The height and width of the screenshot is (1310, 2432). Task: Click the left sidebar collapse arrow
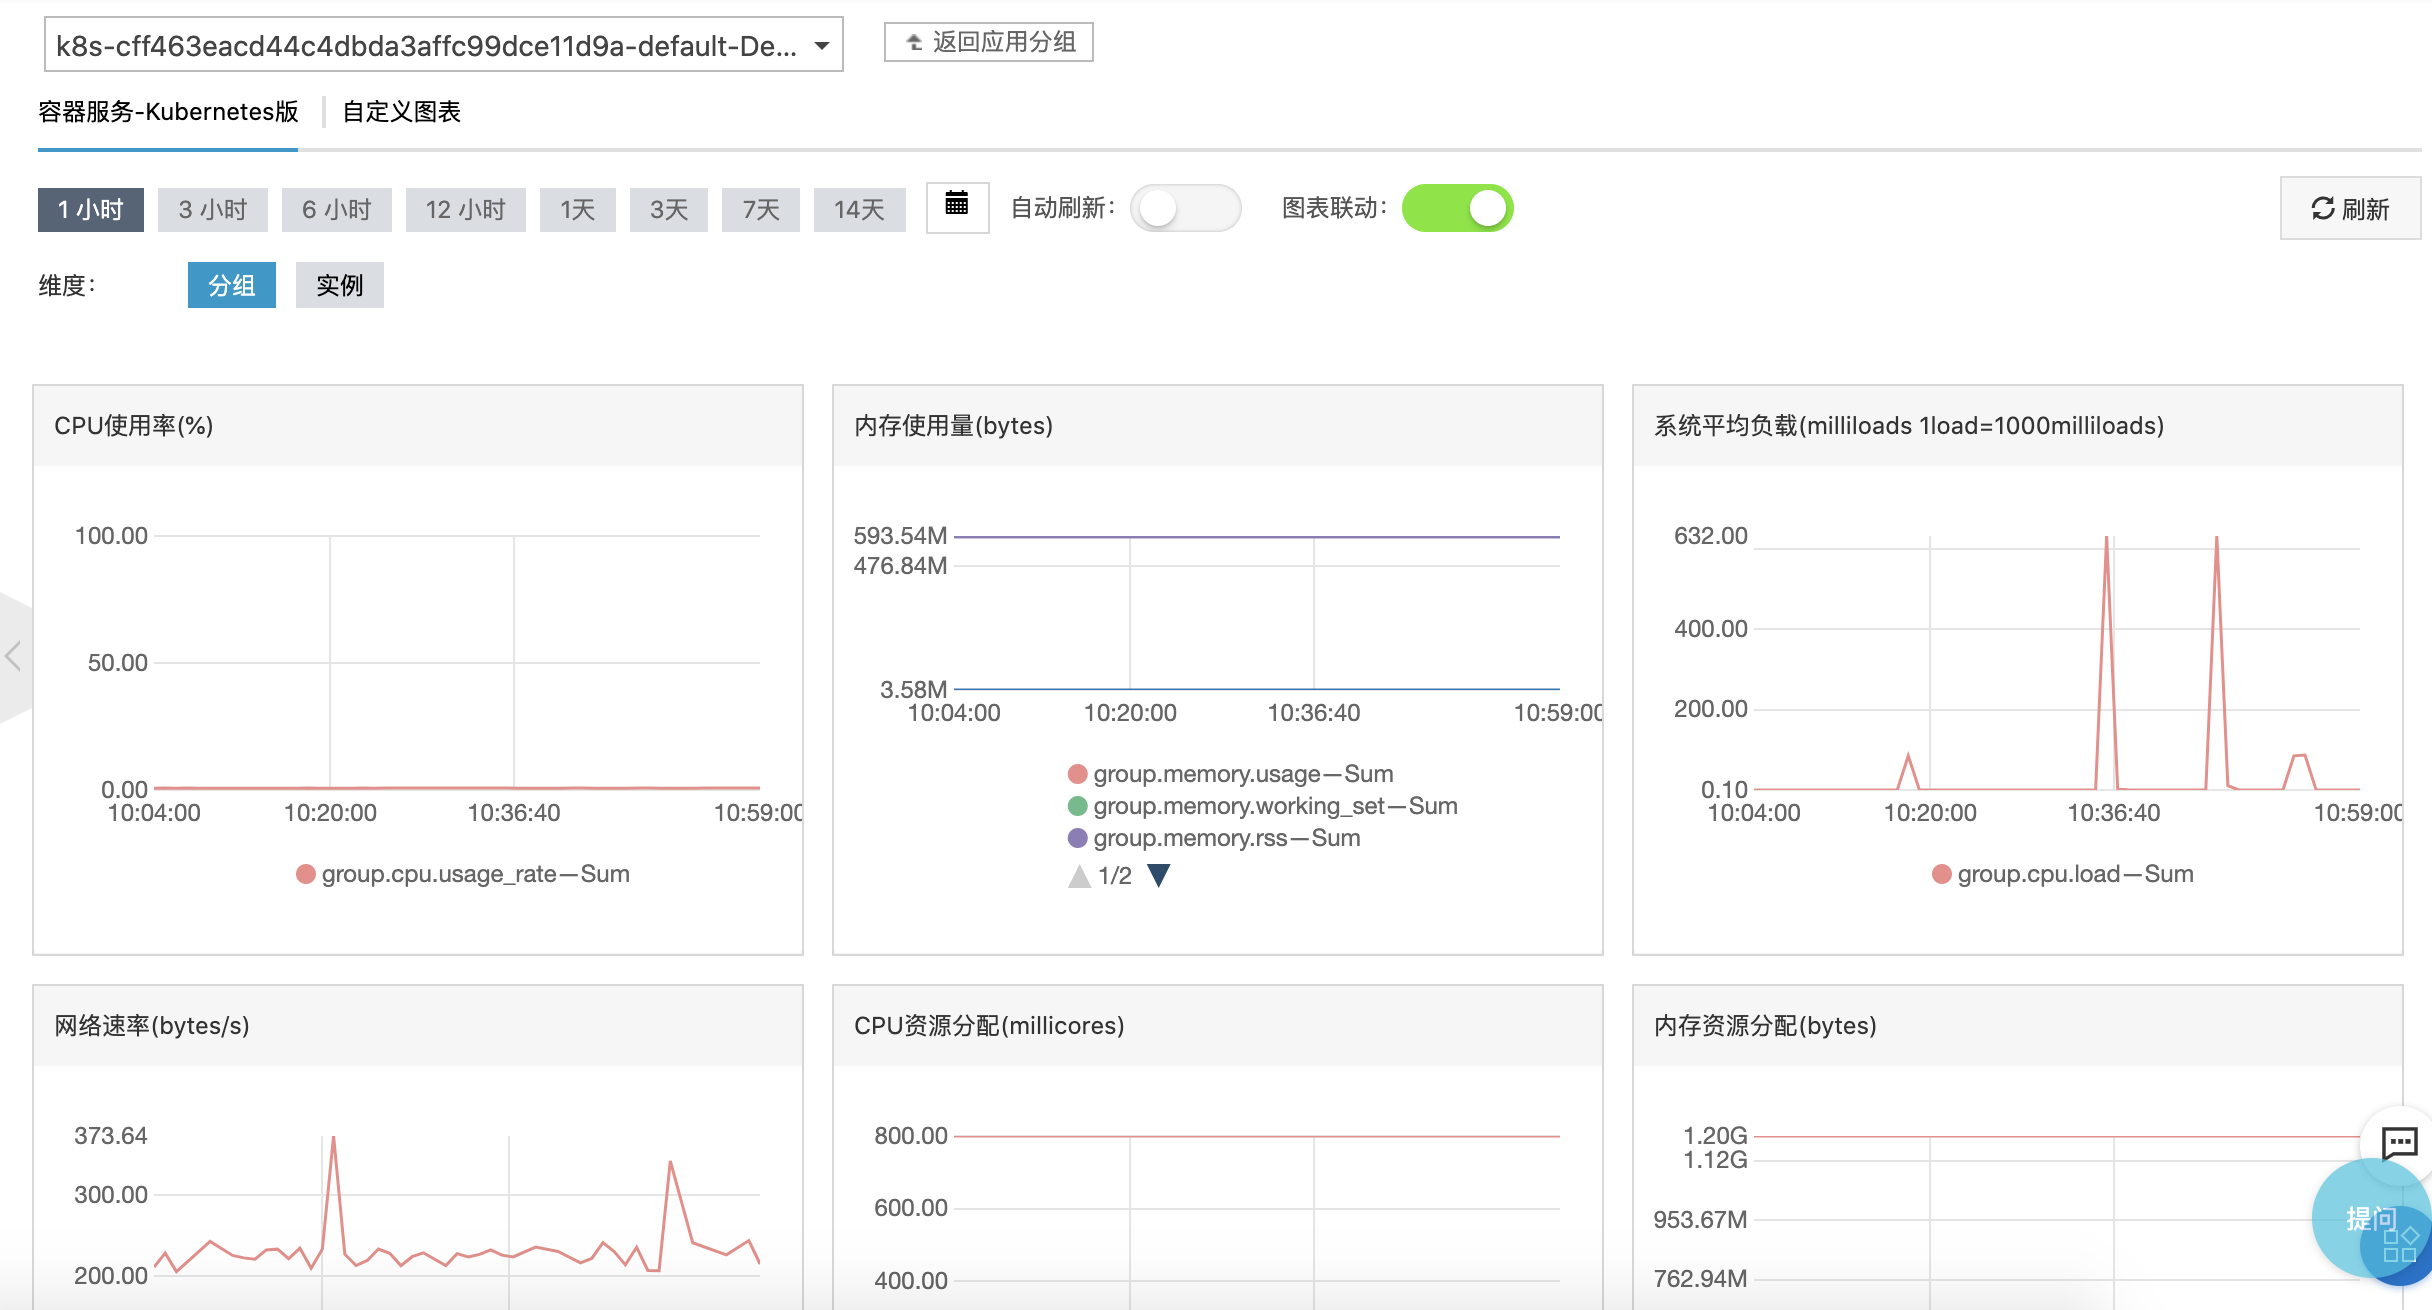click(x=14, y=657)
